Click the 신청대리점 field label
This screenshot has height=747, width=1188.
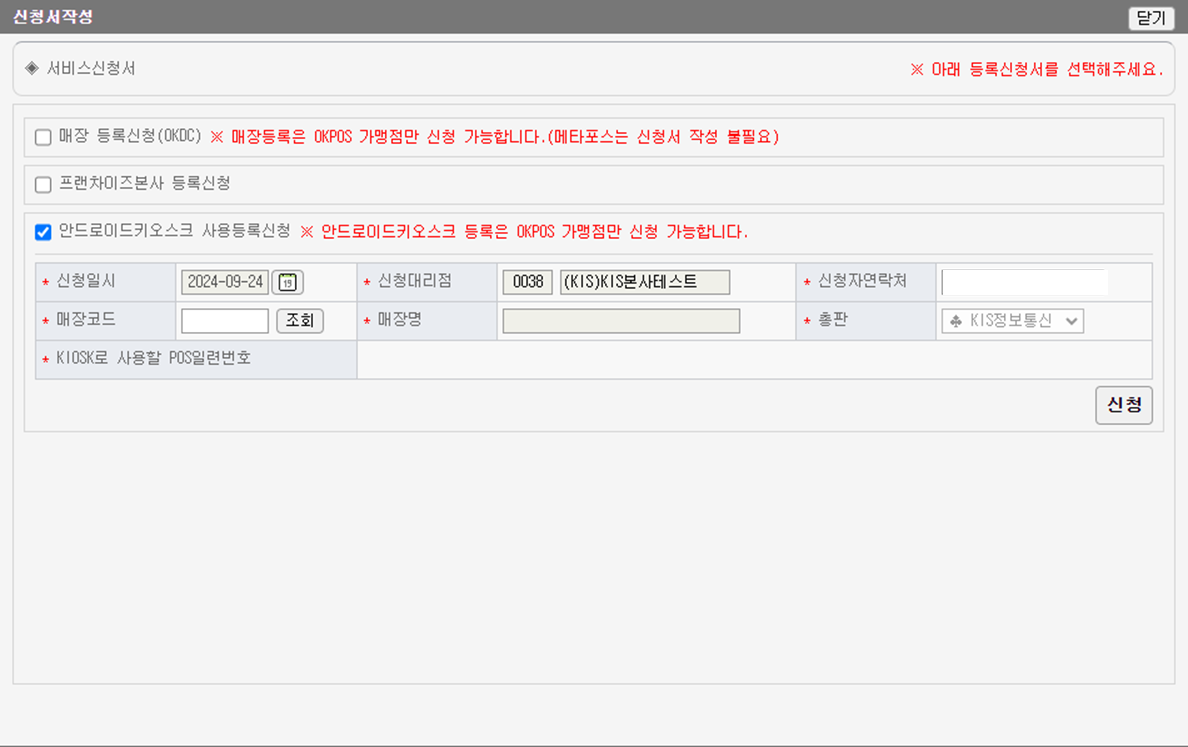[415, 282]
